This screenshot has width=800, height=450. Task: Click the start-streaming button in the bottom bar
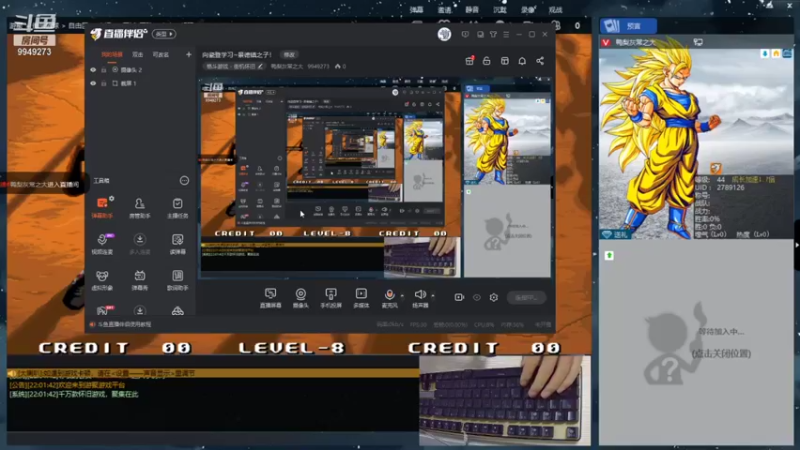tap(526, 297)
